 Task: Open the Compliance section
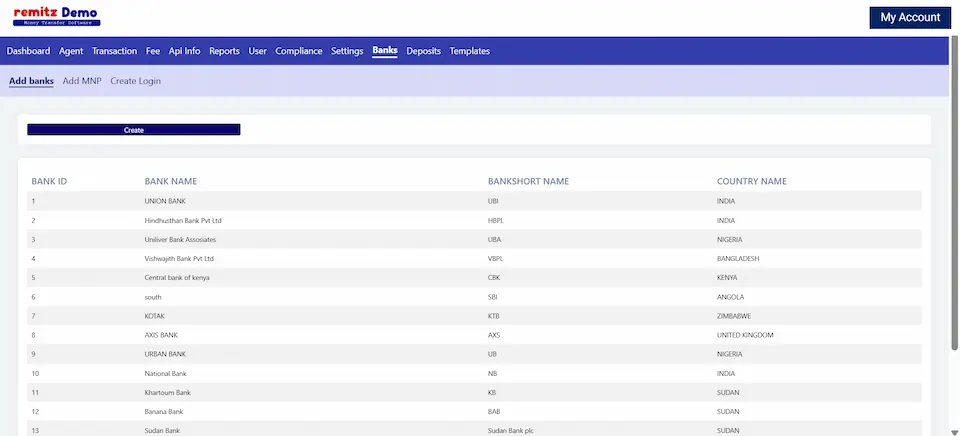299,51
